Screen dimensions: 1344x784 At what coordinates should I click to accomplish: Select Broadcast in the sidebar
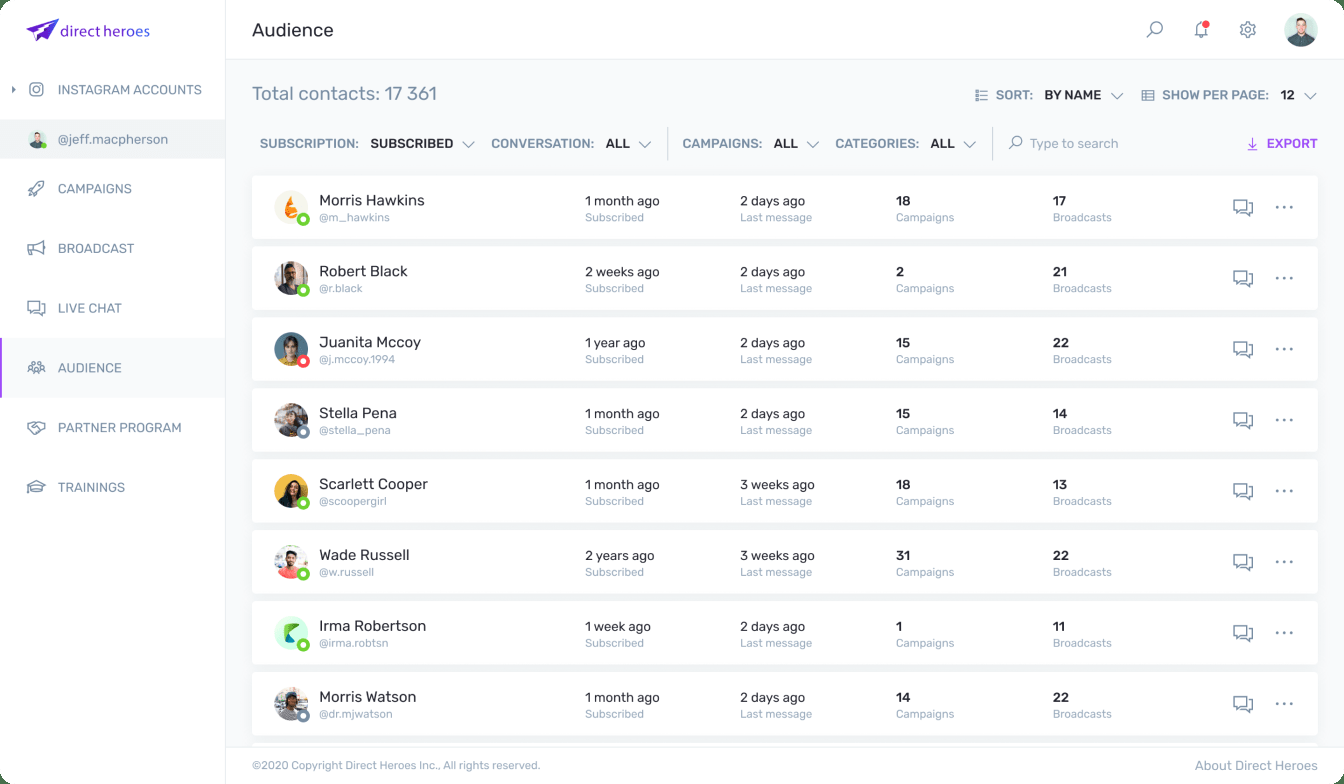[95, 249]
